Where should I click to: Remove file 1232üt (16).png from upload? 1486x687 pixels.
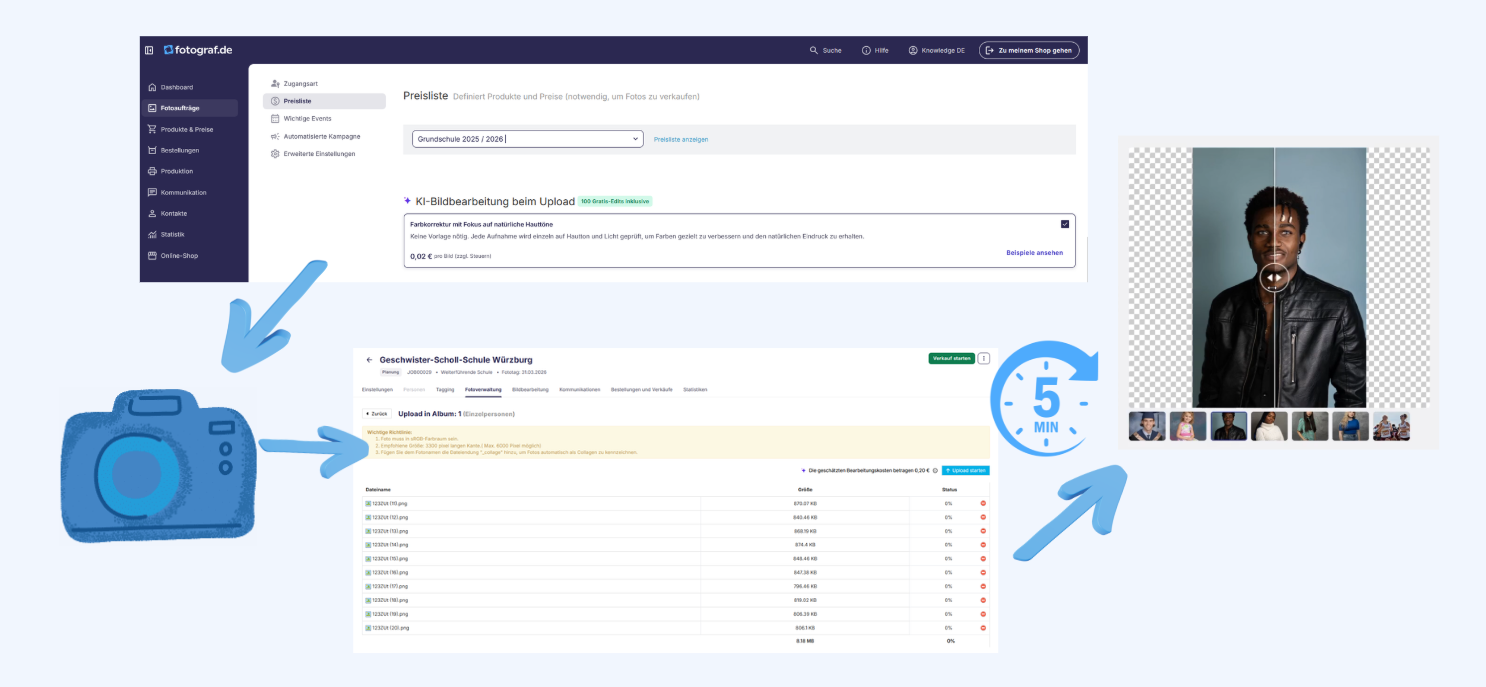983,572
